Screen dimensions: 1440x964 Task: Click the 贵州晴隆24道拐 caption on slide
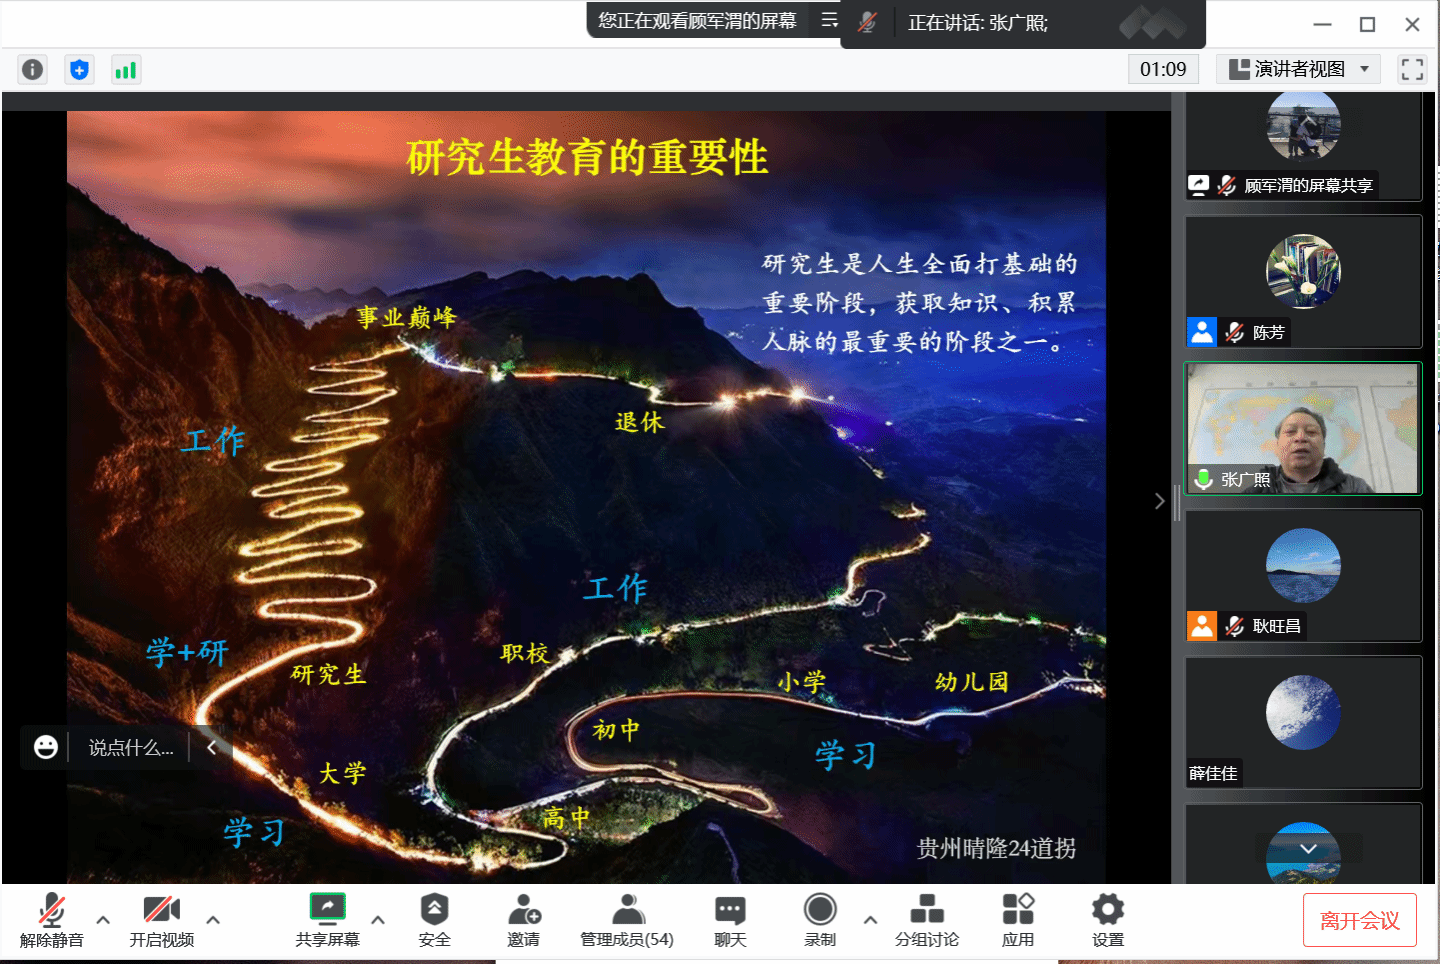pos(996,848)
